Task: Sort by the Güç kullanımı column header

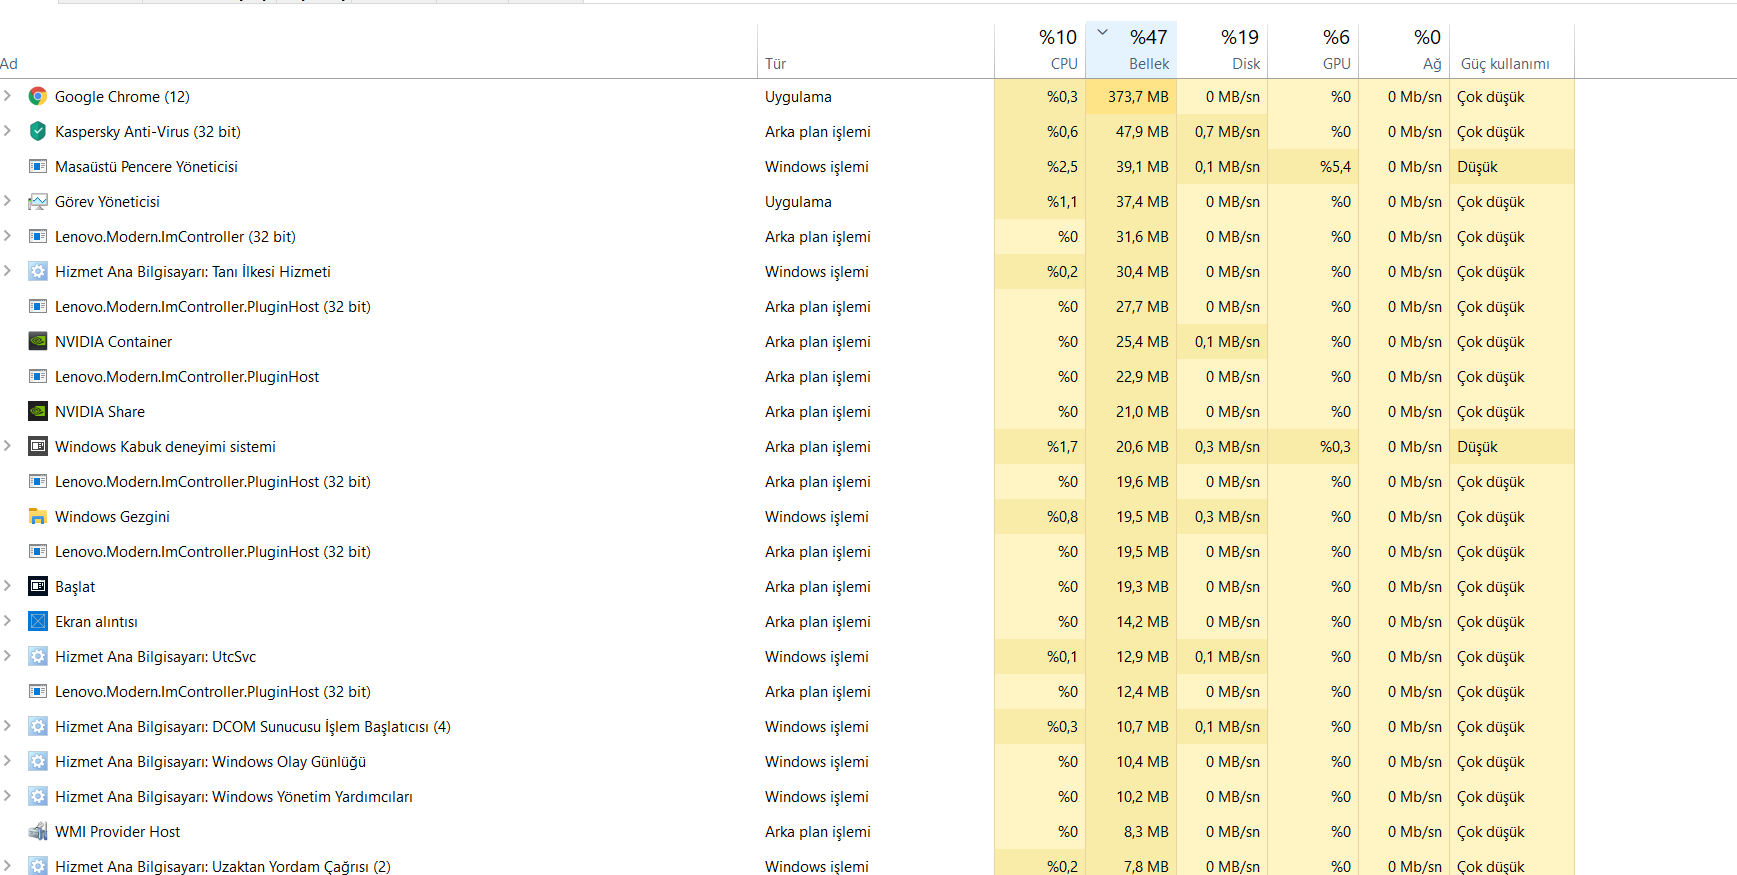Action: coord(1512,51)
